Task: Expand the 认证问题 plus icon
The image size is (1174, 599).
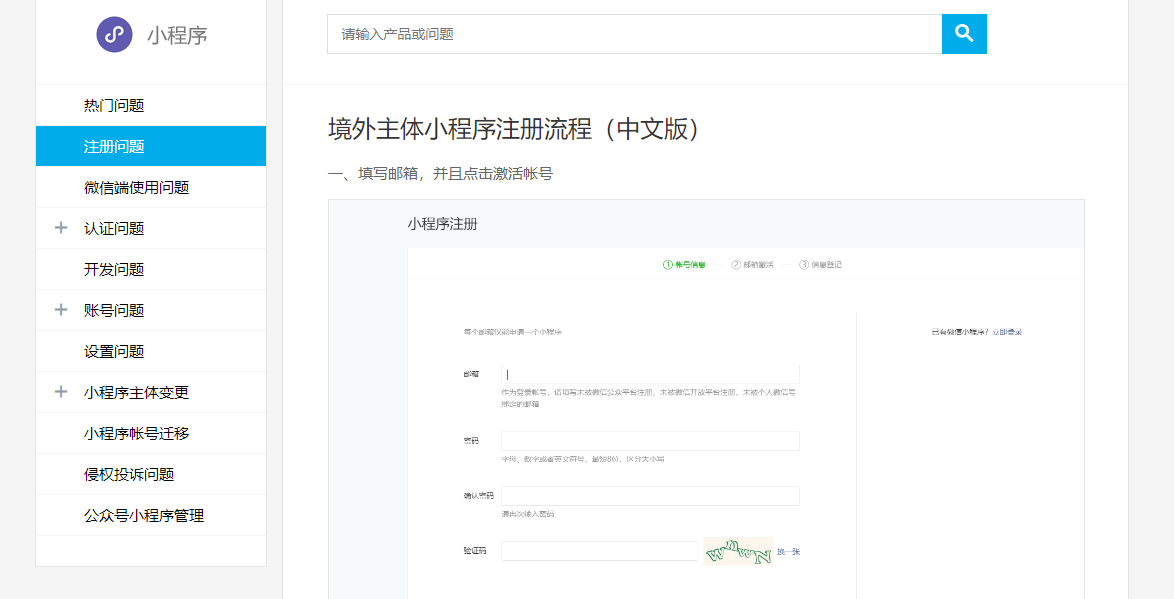Action: coord(61,228)
